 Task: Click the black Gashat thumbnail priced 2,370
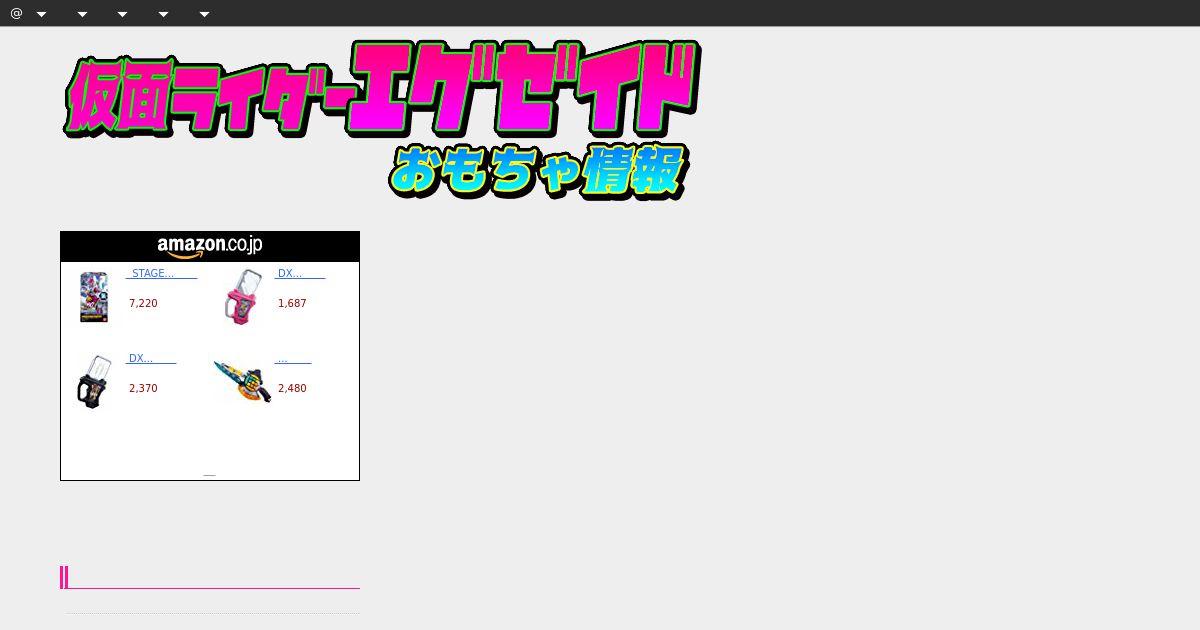(93, 381)
